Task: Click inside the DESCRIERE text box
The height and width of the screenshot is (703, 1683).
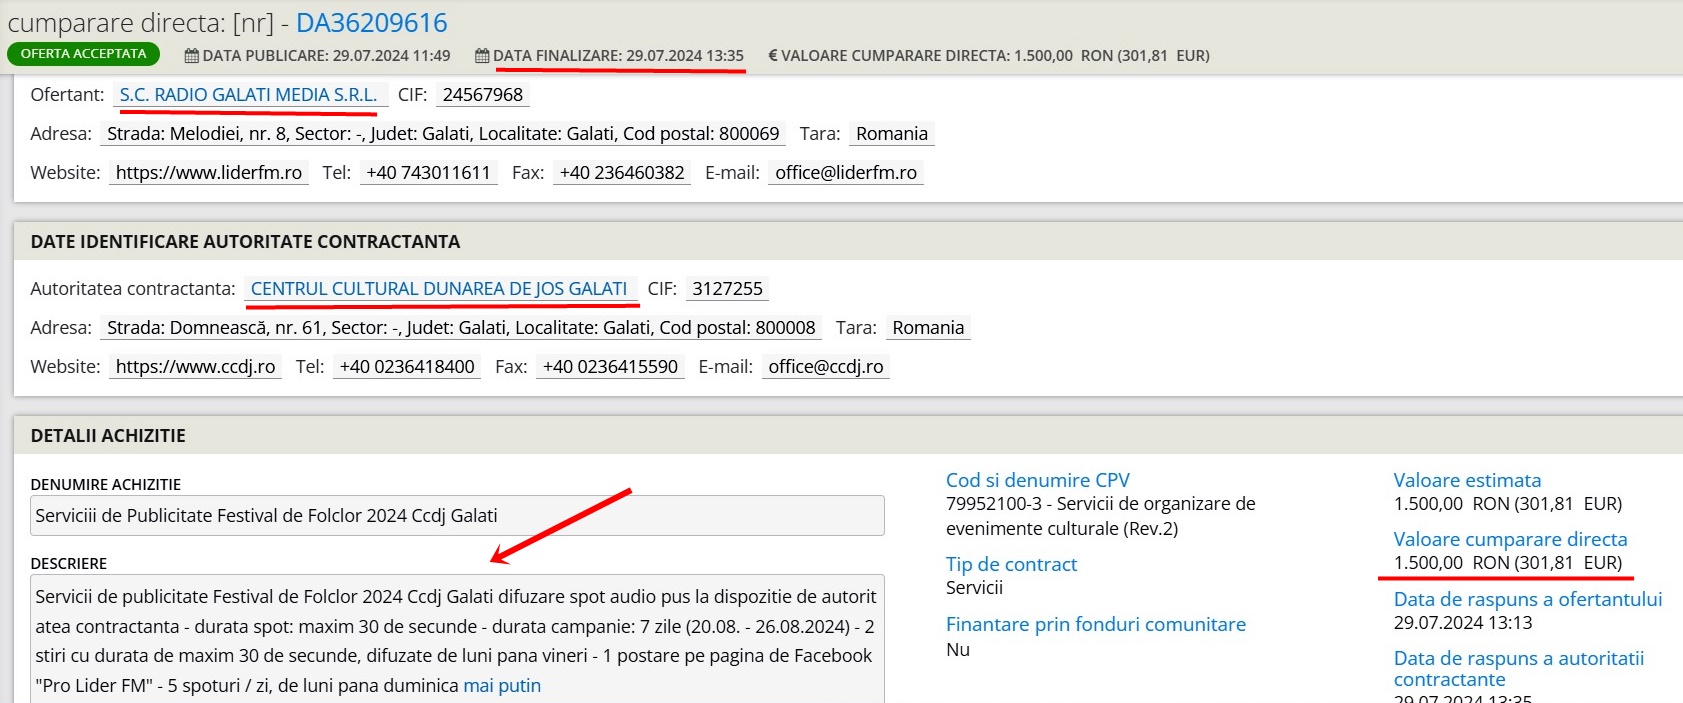Action: pos(457,640)
